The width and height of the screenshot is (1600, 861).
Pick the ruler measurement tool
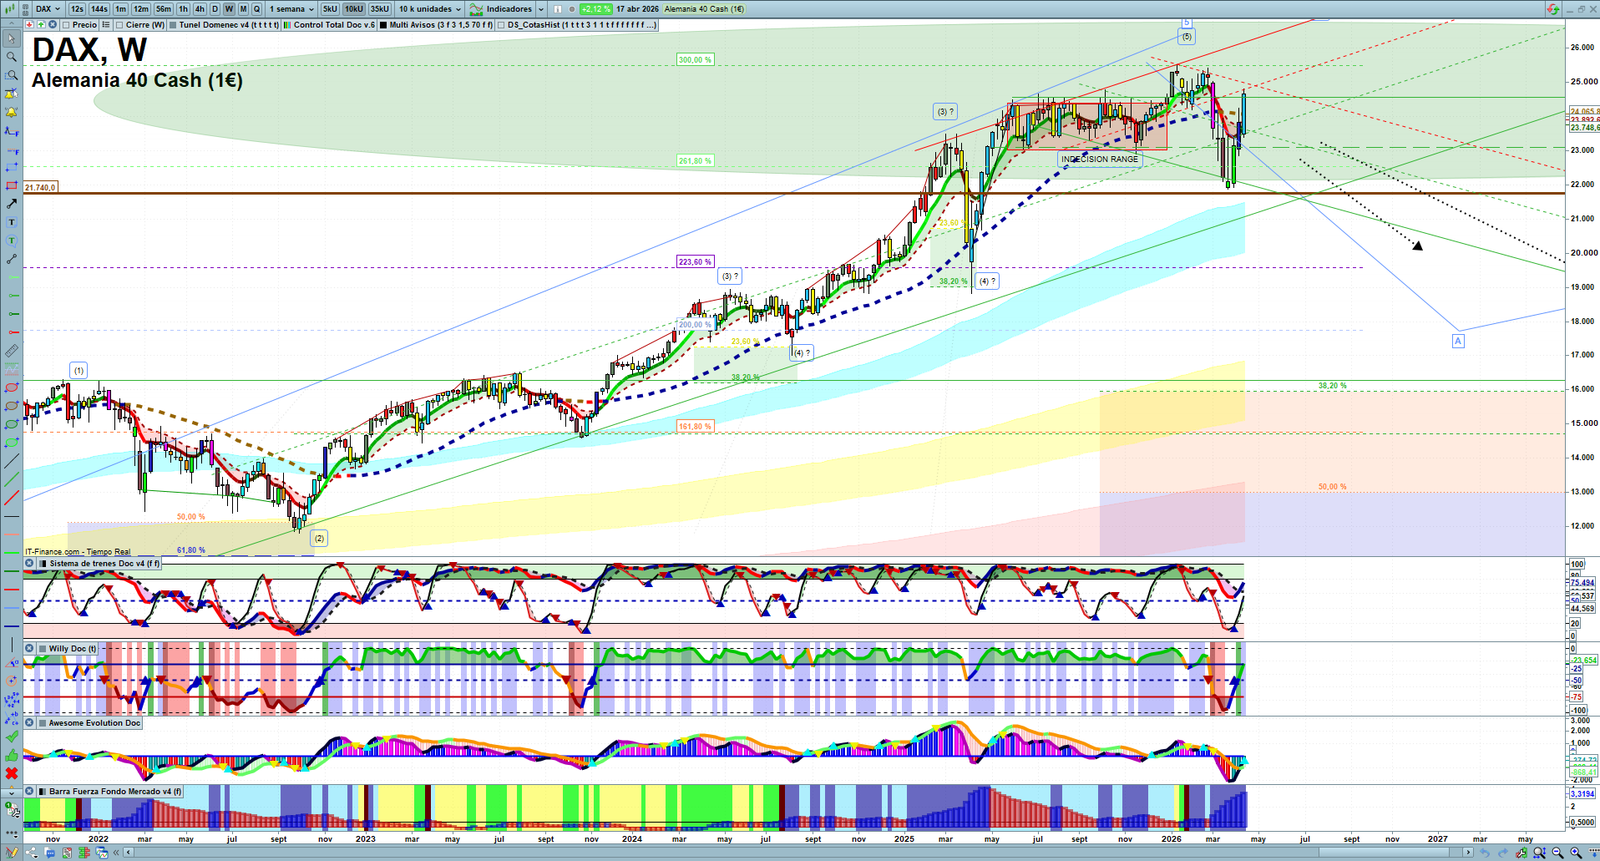tap(12, 351)
